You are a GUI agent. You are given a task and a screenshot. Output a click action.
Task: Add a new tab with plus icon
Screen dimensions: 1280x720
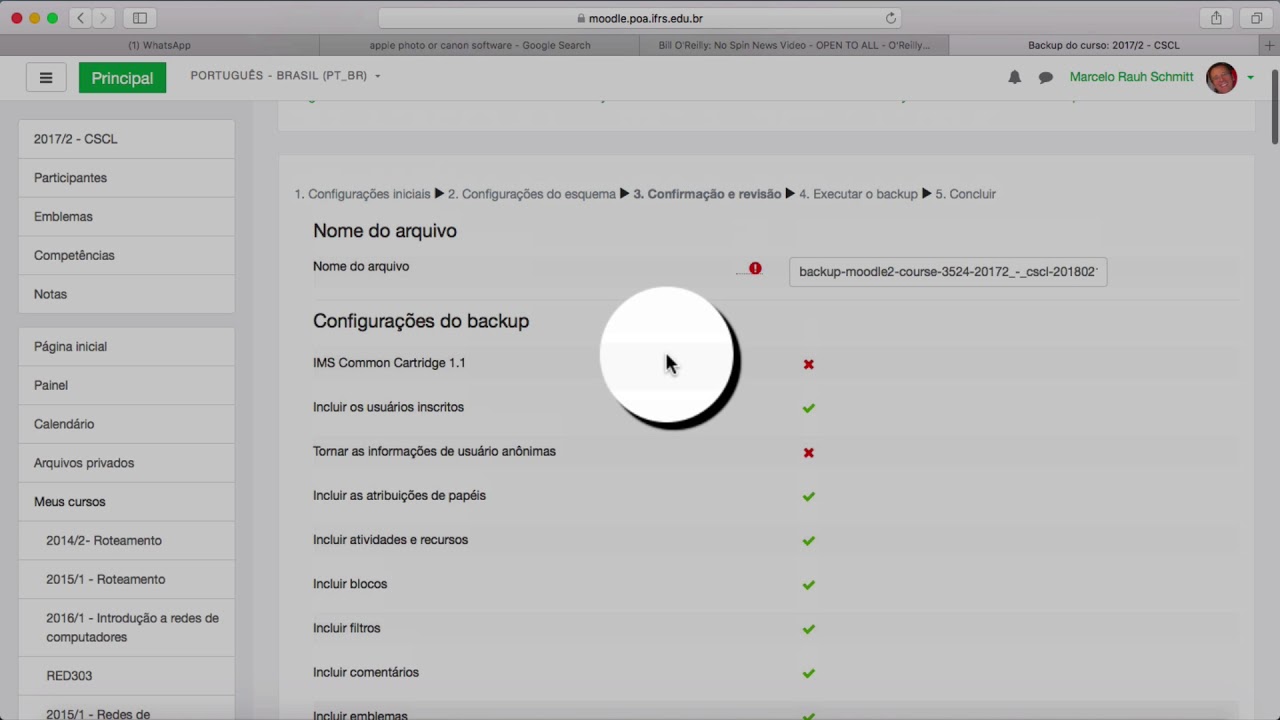click(1270, 45)
